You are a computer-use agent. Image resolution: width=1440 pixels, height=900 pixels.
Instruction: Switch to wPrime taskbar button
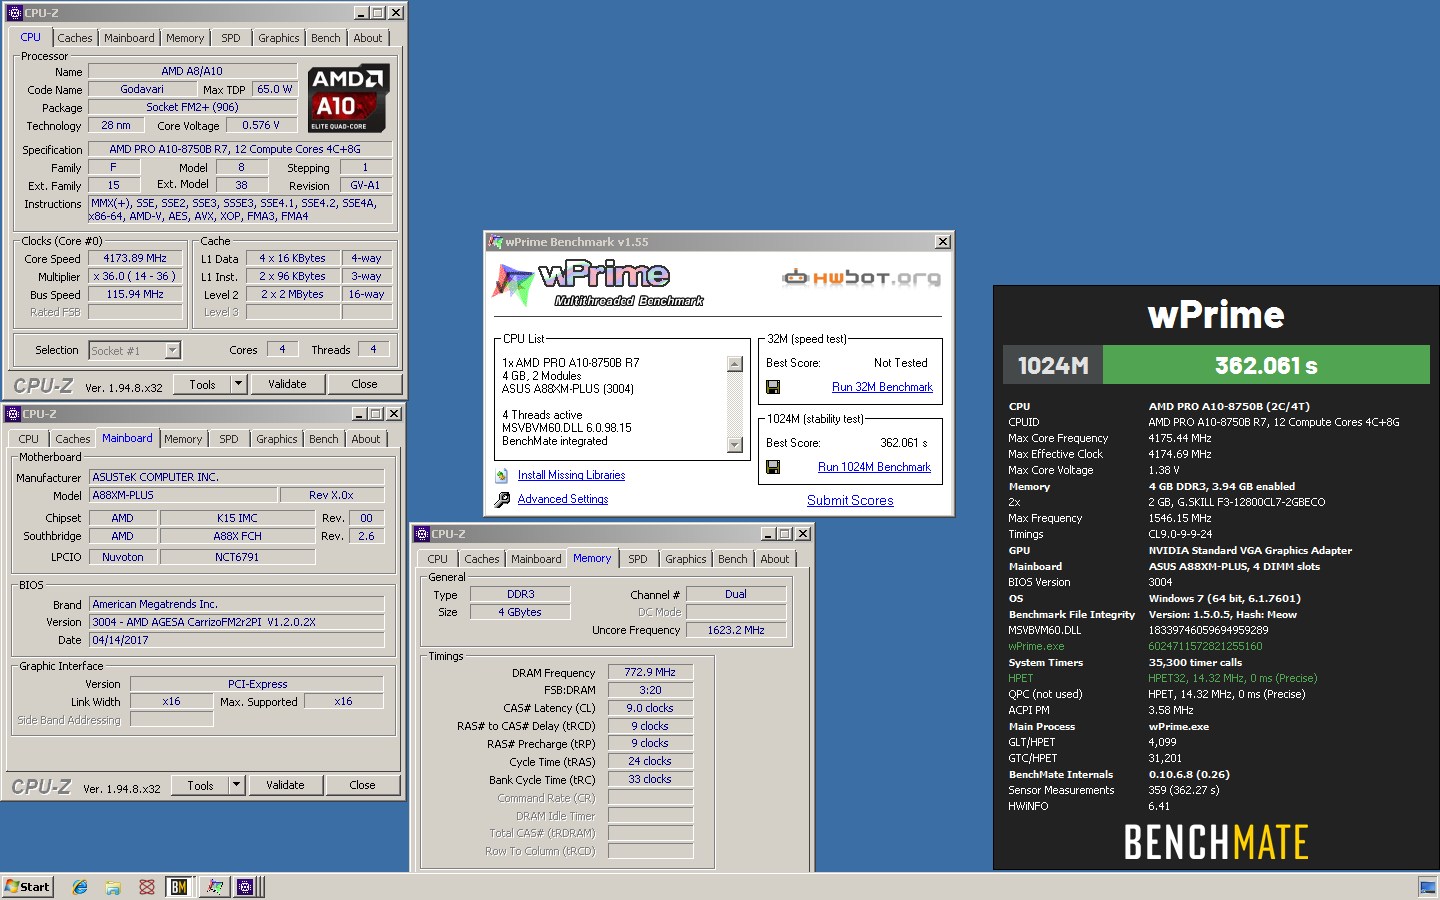coord(214,887)
